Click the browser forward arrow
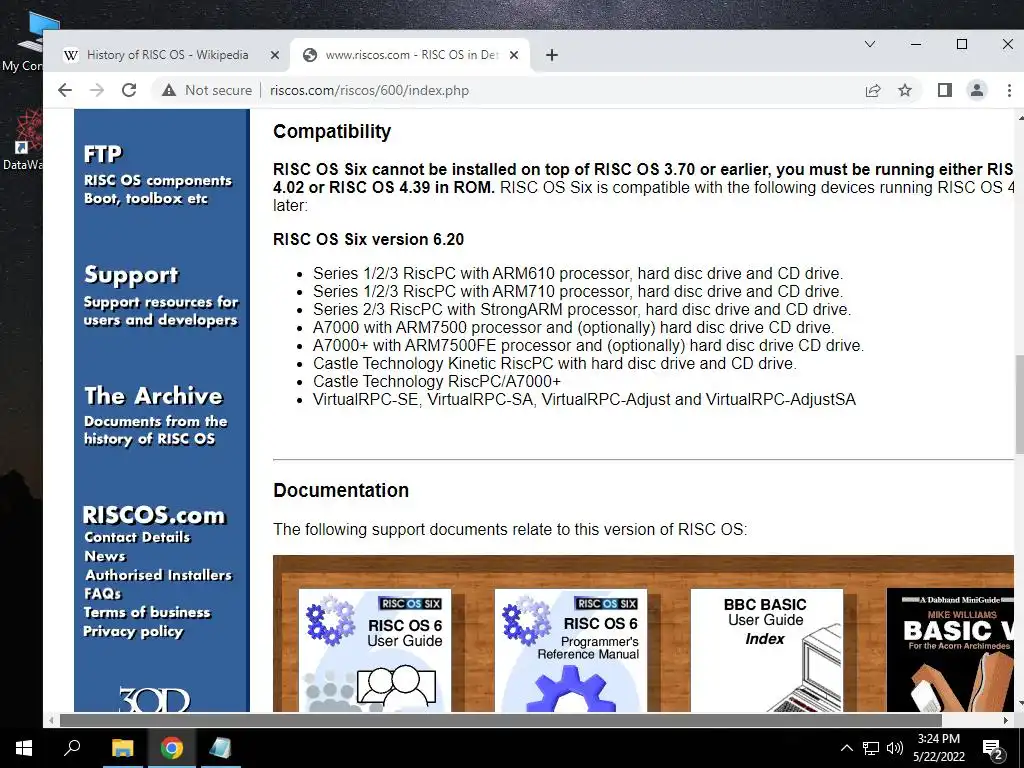The image size is (1024, 768). click(x=97, y=90)
